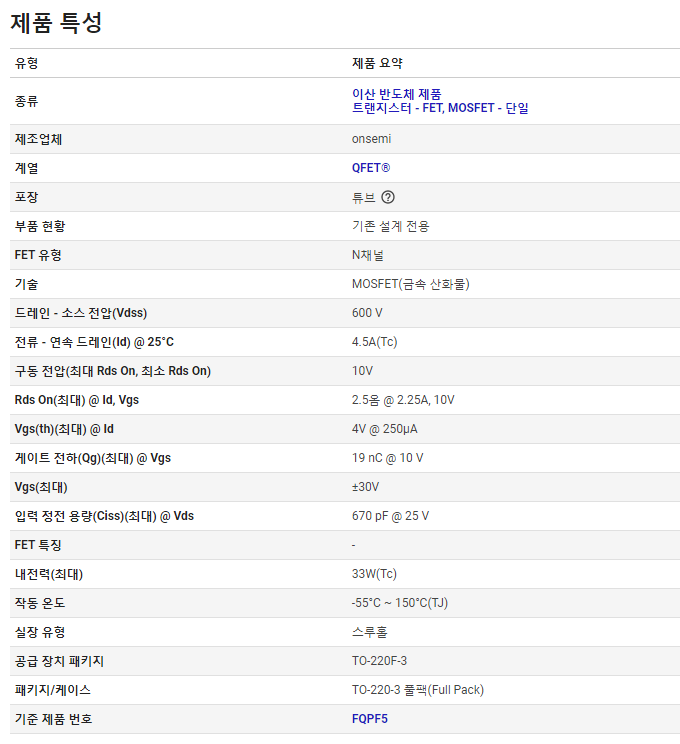Open the FQPF5 base product number link
The height and width of the screenshot is (744, 680).
[x=369, y=719]
